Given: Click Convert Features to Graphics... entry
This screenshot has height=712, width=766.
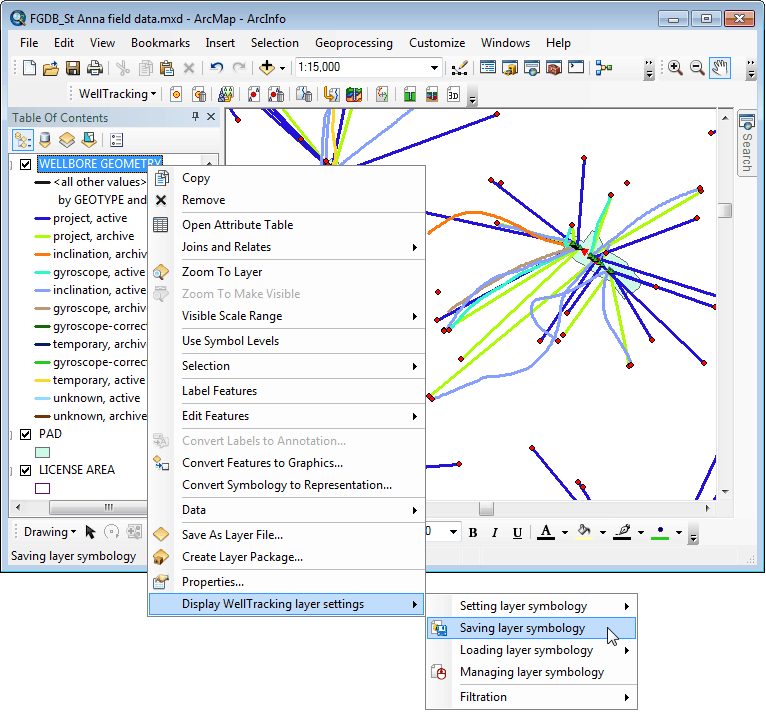Looking at the screenshot, I should pyautogui.click(x=286, y=463).
